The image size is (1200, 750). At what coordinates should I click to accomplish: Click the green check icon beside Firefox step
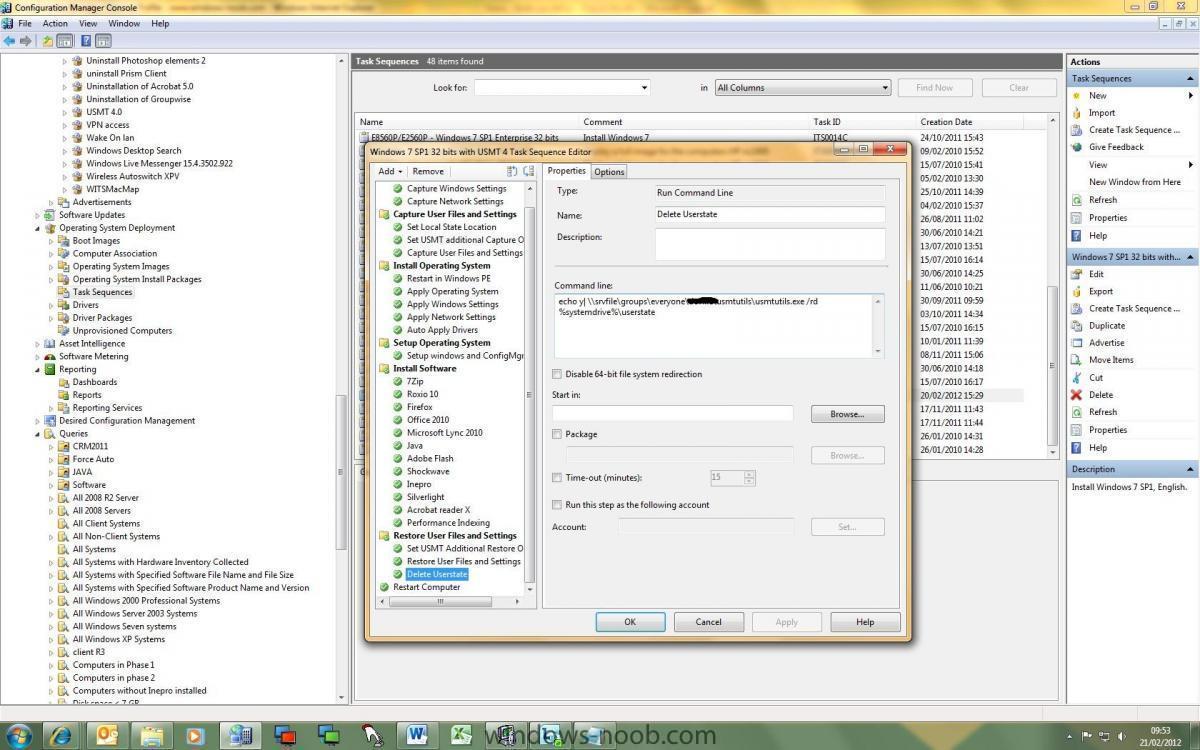click(x=397, y=407)
